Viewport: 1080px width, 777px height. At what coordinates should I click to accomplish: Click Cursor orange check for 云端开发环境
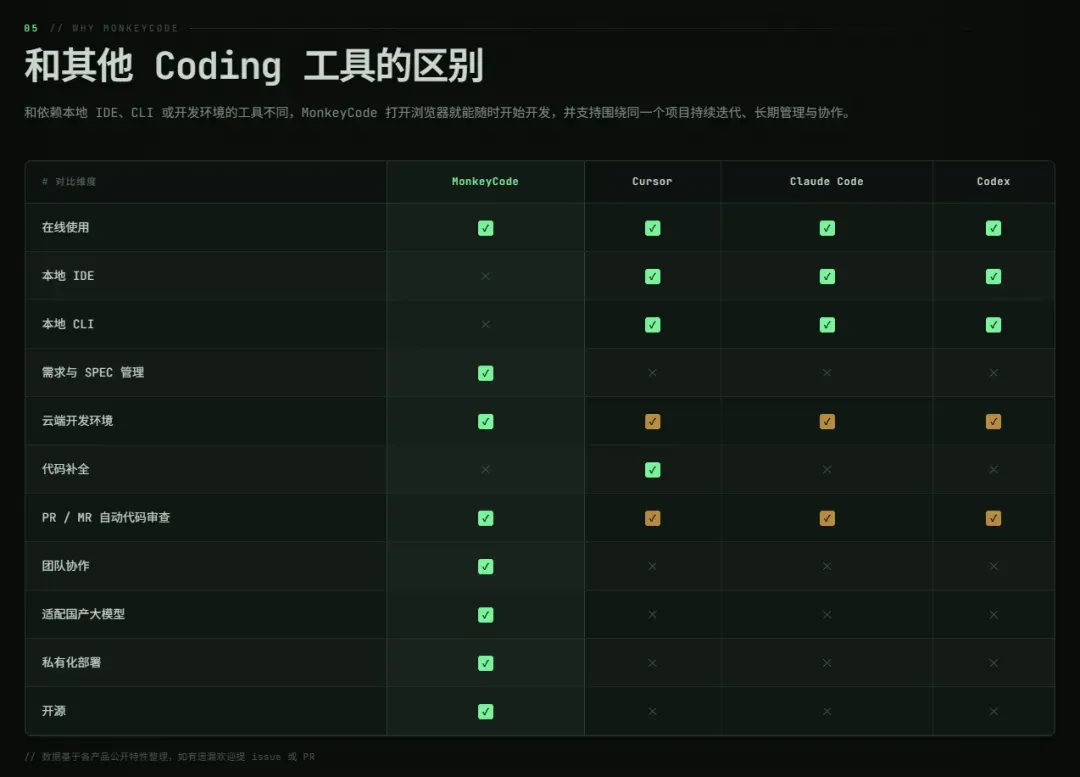[652, 422]
